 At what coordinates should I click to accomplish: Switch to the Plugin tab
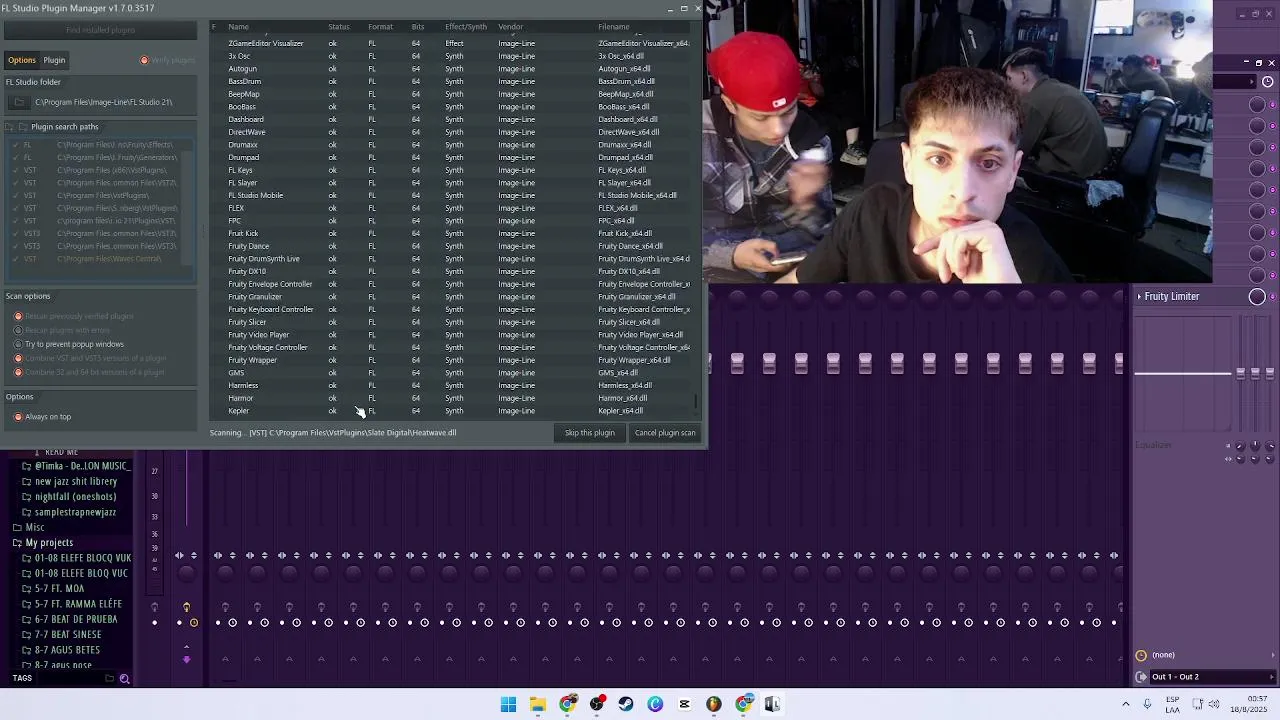(x=54, y=60)
